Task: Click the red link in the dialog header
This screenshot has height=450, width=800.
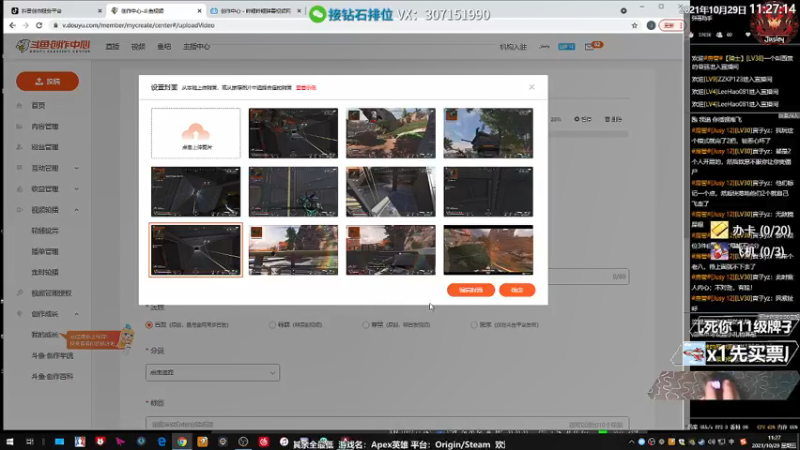Action: coord(306,88)
